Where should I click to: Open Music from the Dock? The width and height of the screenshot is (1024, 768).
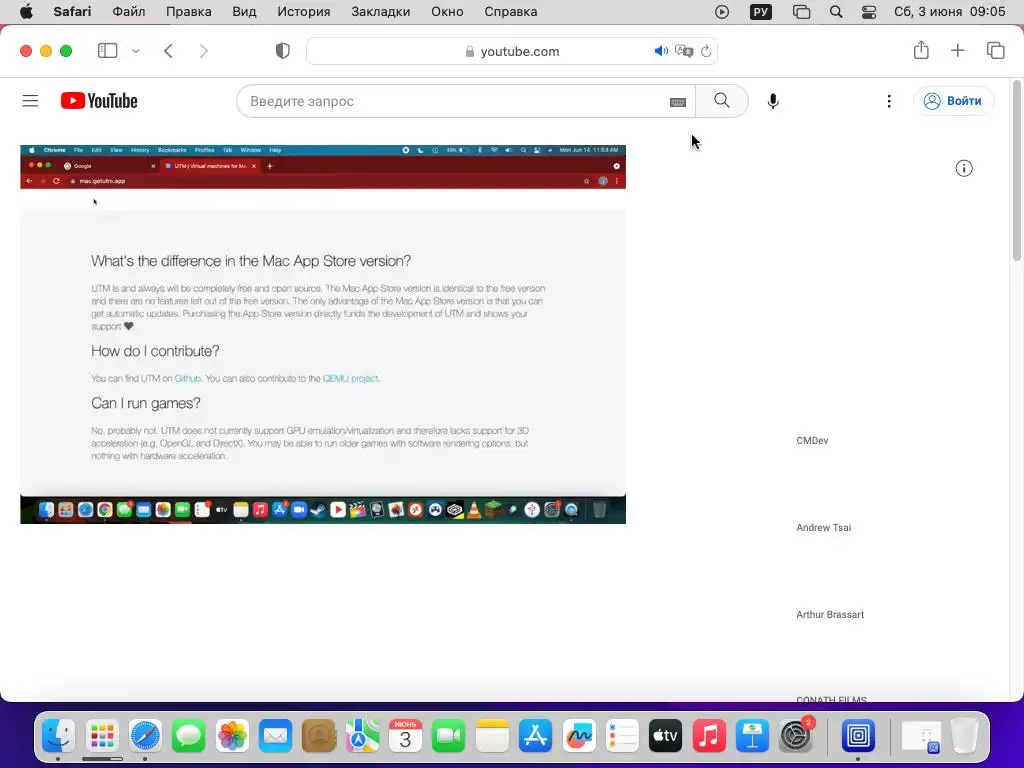[x=709, y=737]
